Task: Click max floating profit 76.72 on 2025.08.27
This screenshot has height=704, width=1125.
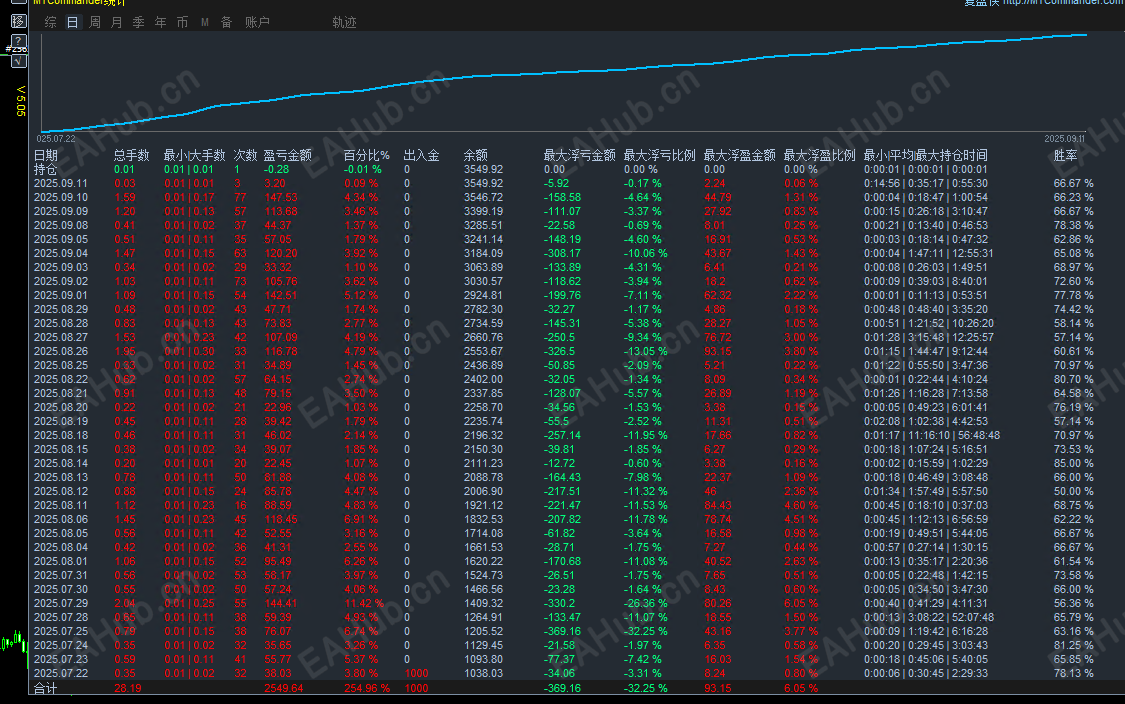Action: (717, 337)
